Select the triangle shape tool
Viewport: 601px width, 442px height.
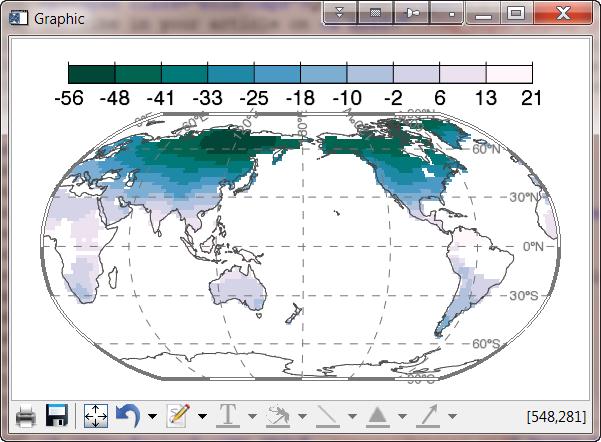[x=378, y=416]
